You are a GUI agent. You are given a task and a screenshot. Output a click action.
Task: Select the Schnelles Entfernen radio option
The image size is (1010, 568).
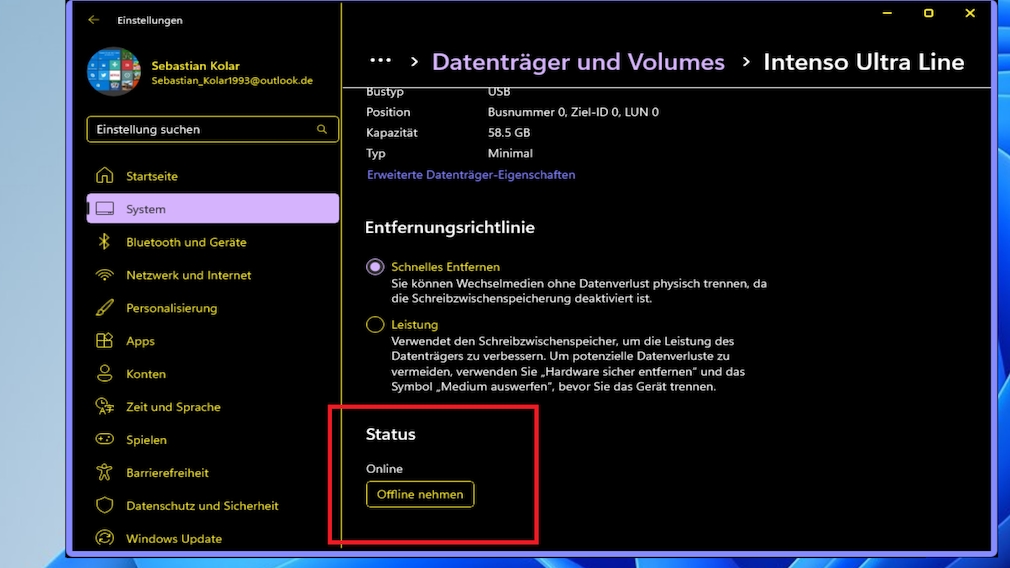tap(375, 267)
